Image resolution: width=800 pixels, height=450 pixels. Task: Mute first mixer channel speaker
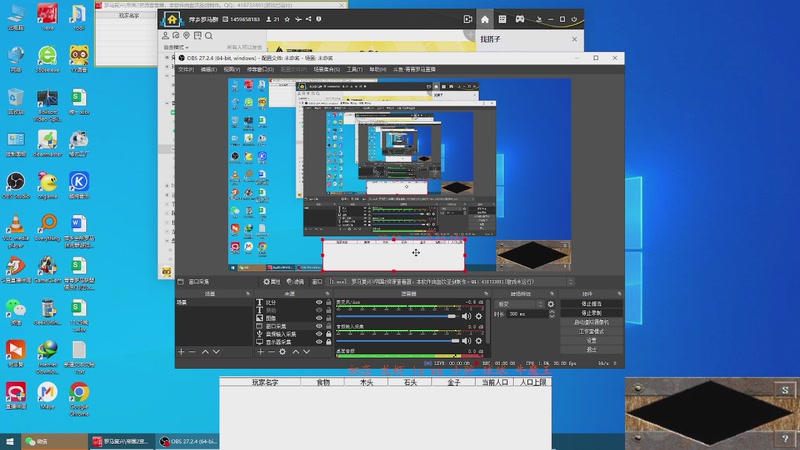pos(466,316)
